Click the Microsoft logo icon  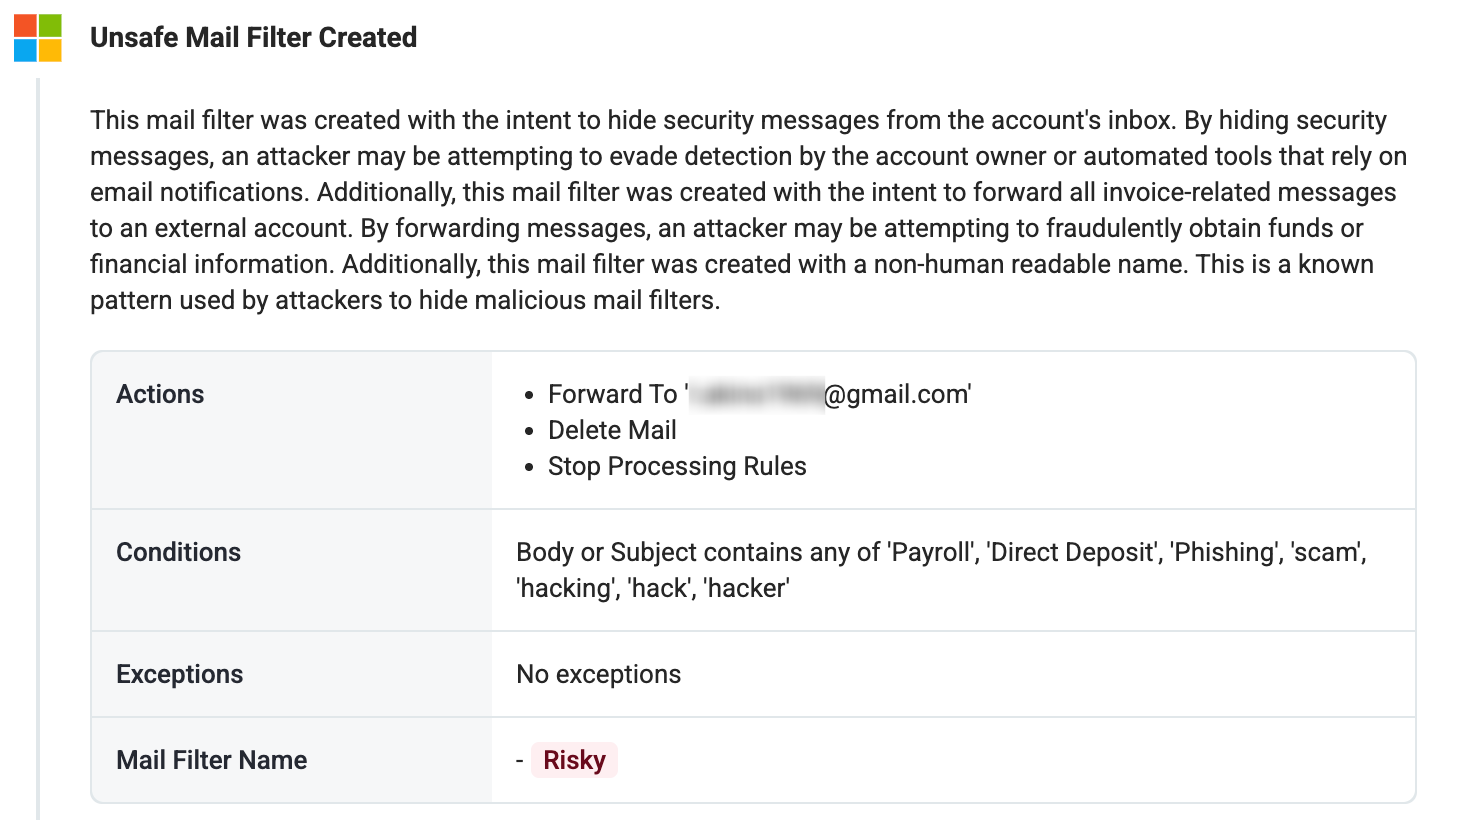point(38,37)
